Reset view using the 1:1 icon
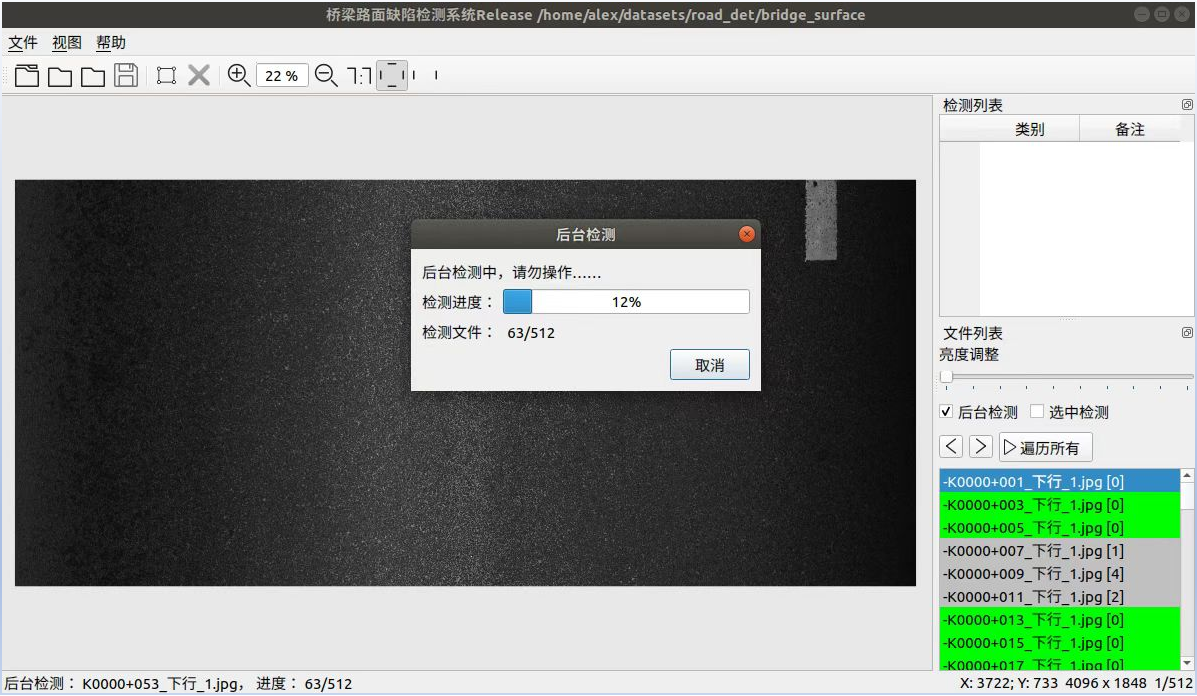Image resolution: width=1197 pixels, height=696 pixels. point(359,75)
